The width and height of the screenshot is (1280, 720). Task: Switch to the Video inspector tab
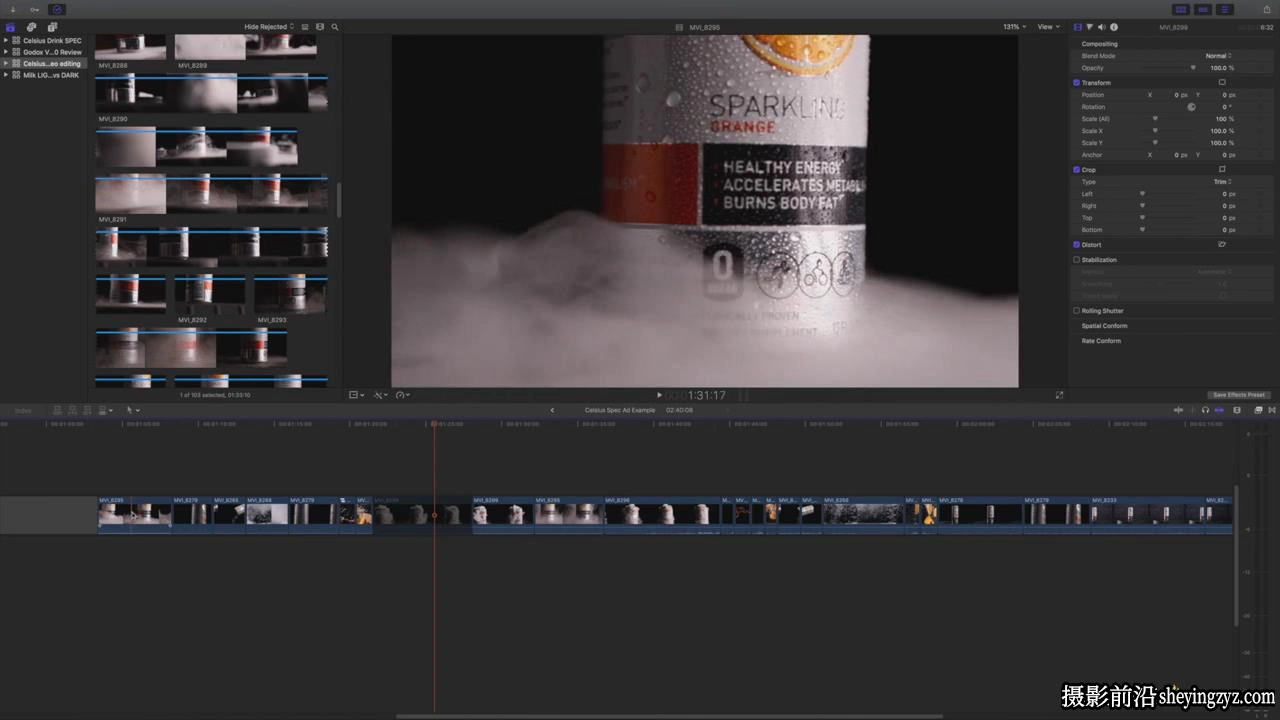click(1078, 27)
